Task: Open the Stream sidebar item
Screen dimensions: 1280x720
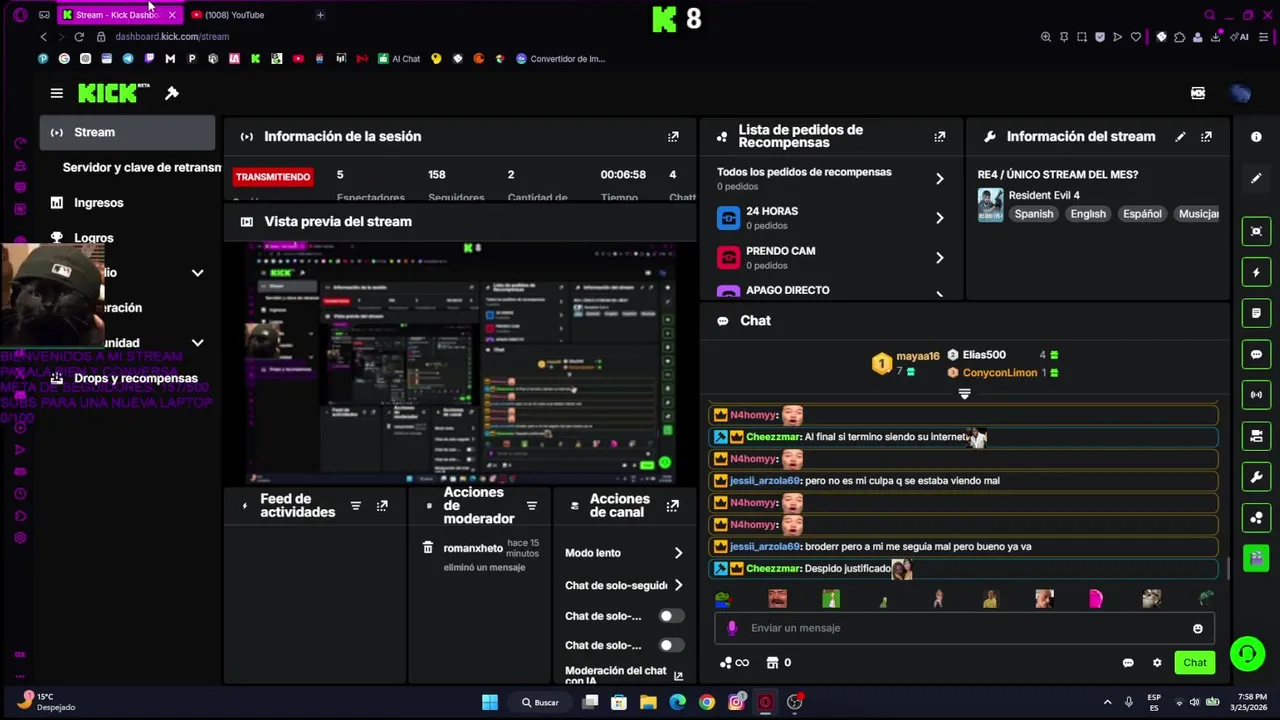Action: coord(127,132)
